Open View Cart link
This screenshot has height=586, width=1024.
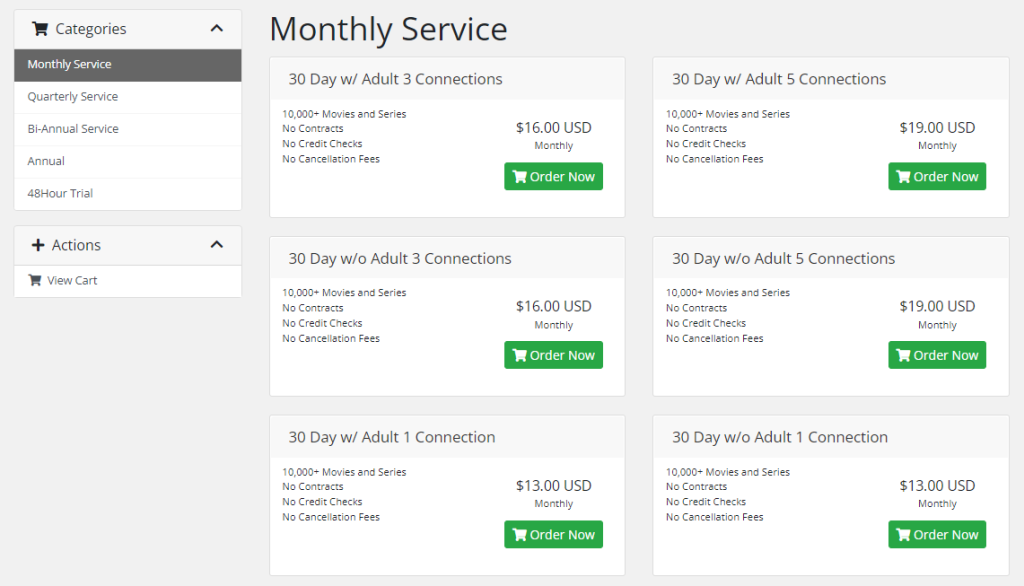coord(72,281)
